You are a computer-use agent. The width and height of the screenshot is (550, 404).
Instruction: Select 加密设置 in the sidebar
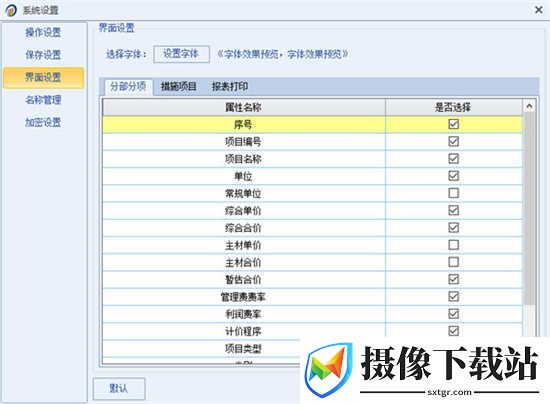click(43, 122)
